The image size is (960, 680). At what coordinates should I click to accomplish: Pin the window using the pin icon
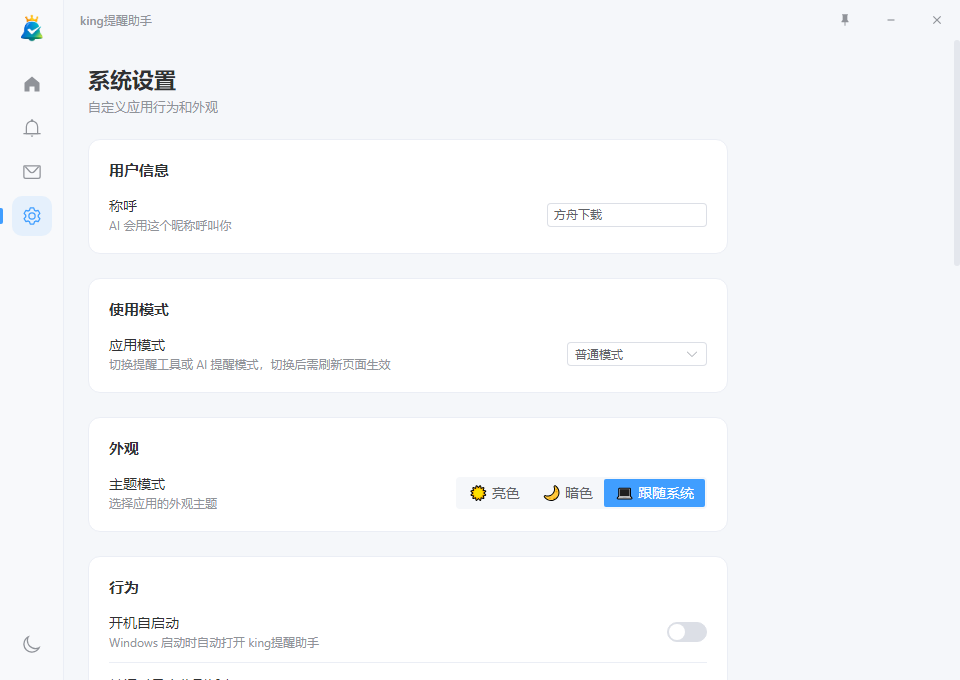844,19
